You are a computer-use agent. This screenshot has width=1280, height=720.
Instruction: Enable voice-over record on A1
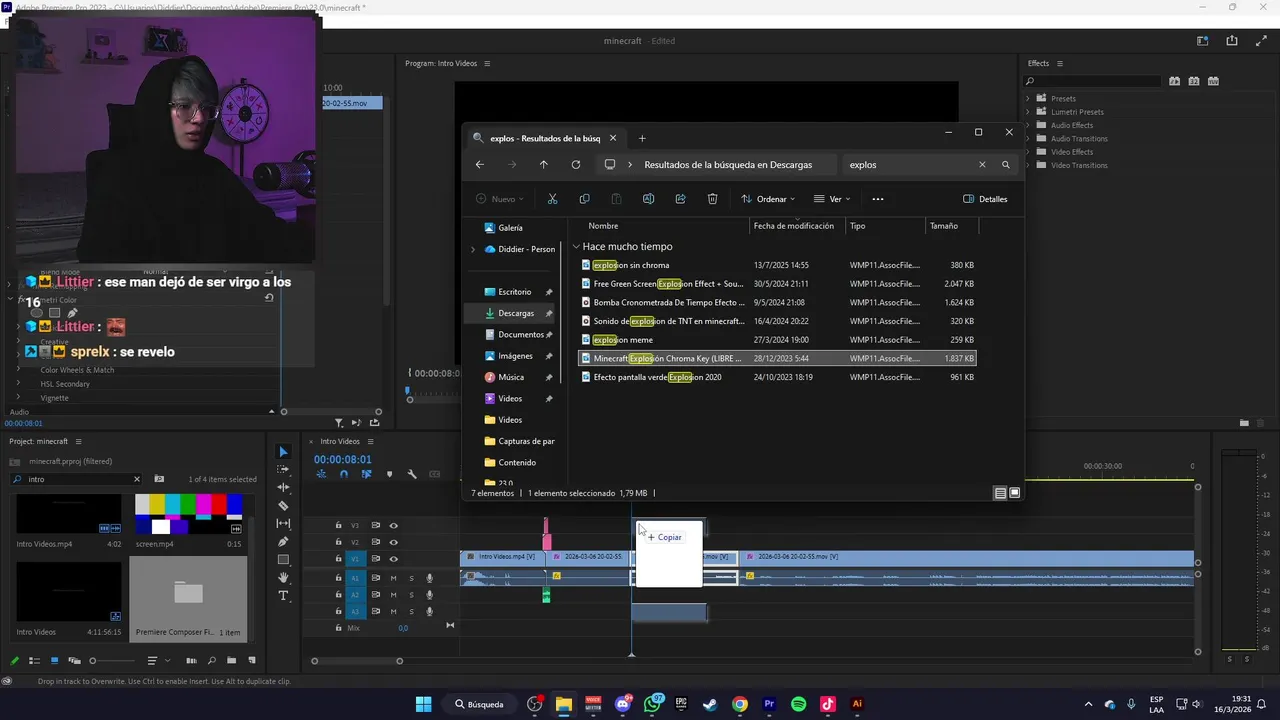point(430,578)
